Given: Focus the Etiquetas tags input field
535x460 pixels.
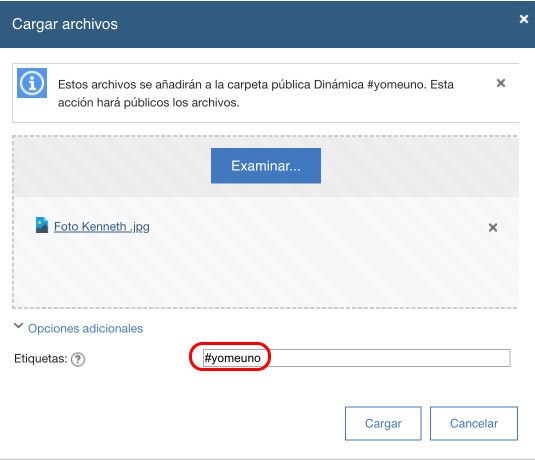Looking at the screenshot, I should point(357,358).
